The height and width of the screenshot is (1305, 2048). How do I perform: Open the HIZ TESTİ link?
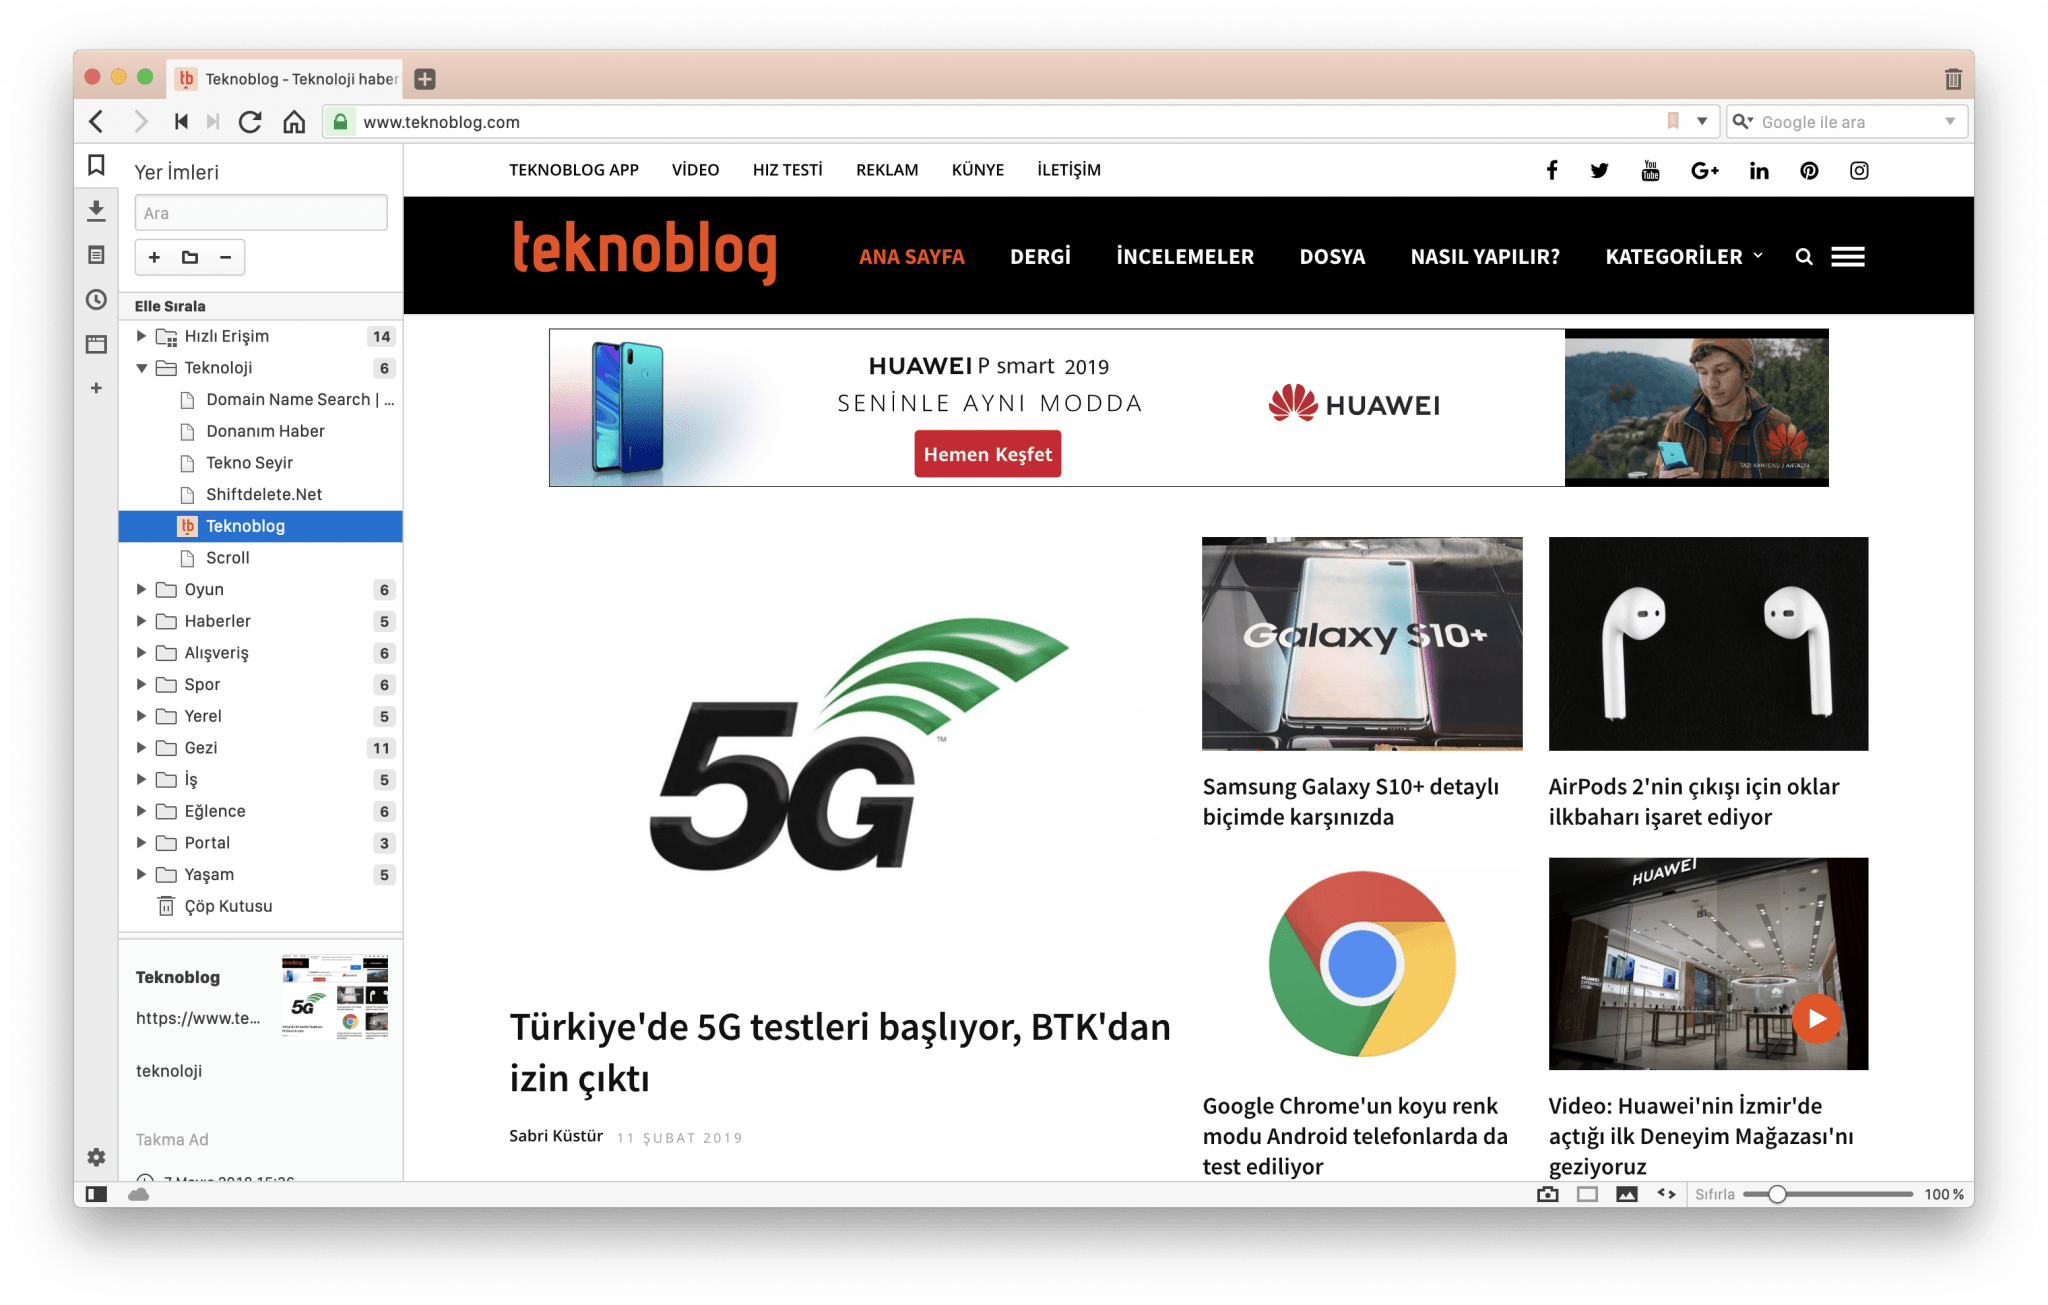tap(787, 170)
